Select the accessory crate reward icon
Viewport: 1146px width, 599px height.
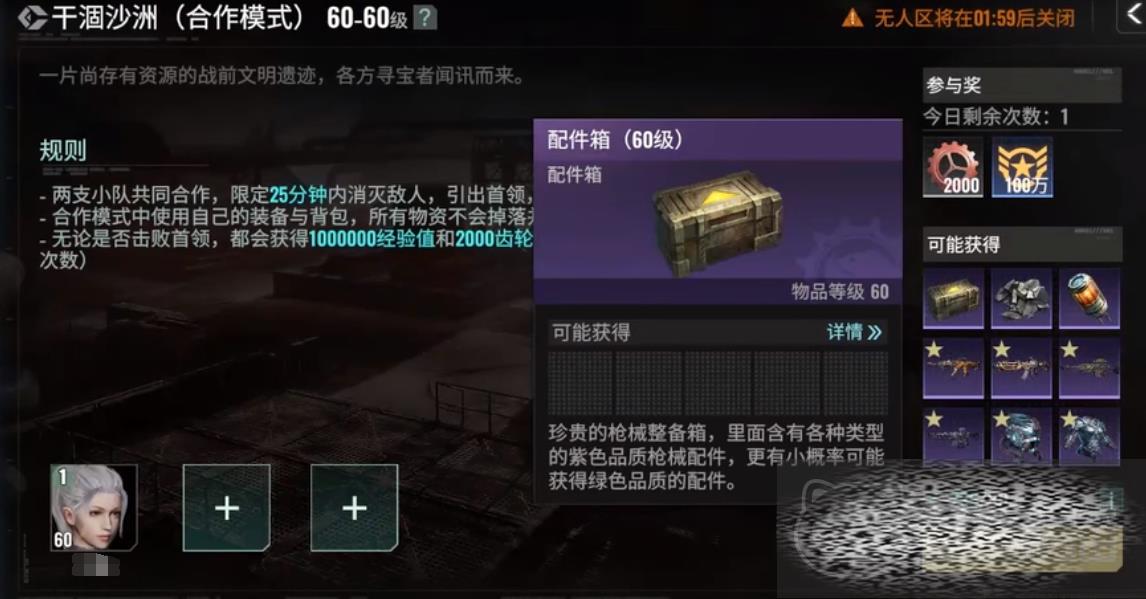(953, 298)
